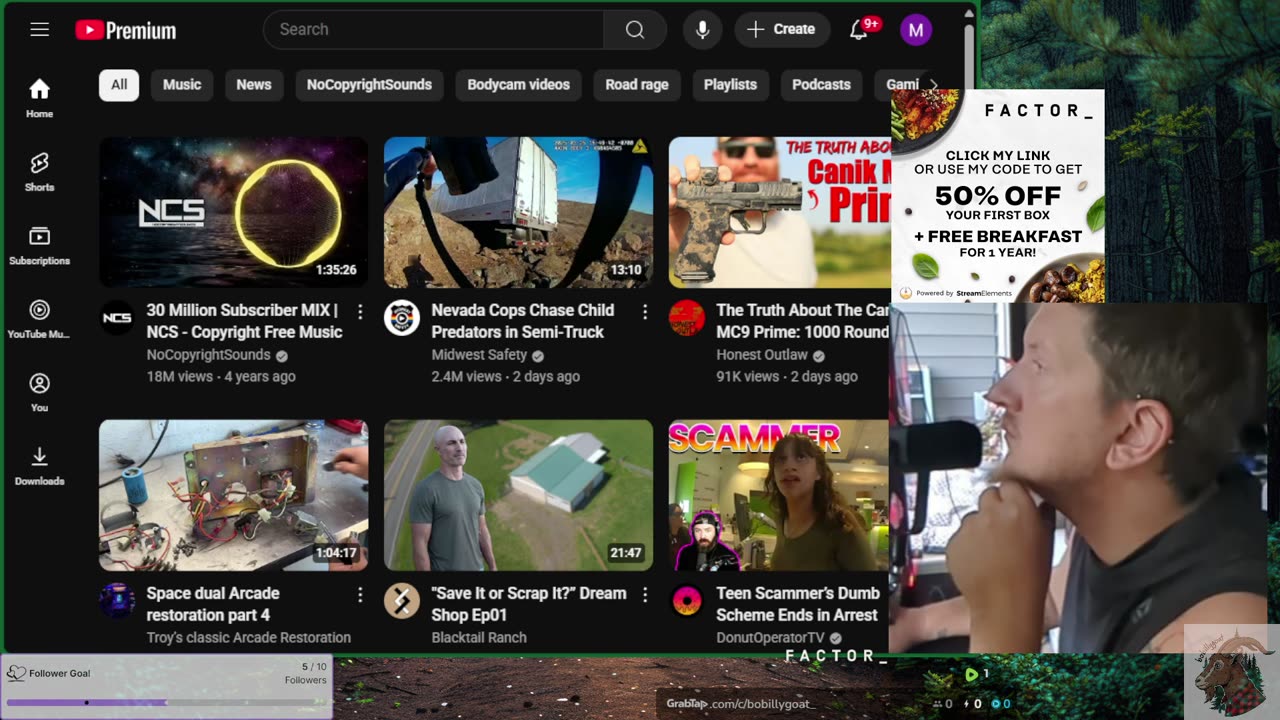Open "Save It or Scrap It?" video title
1280x720 pixels.
[529, 604]
